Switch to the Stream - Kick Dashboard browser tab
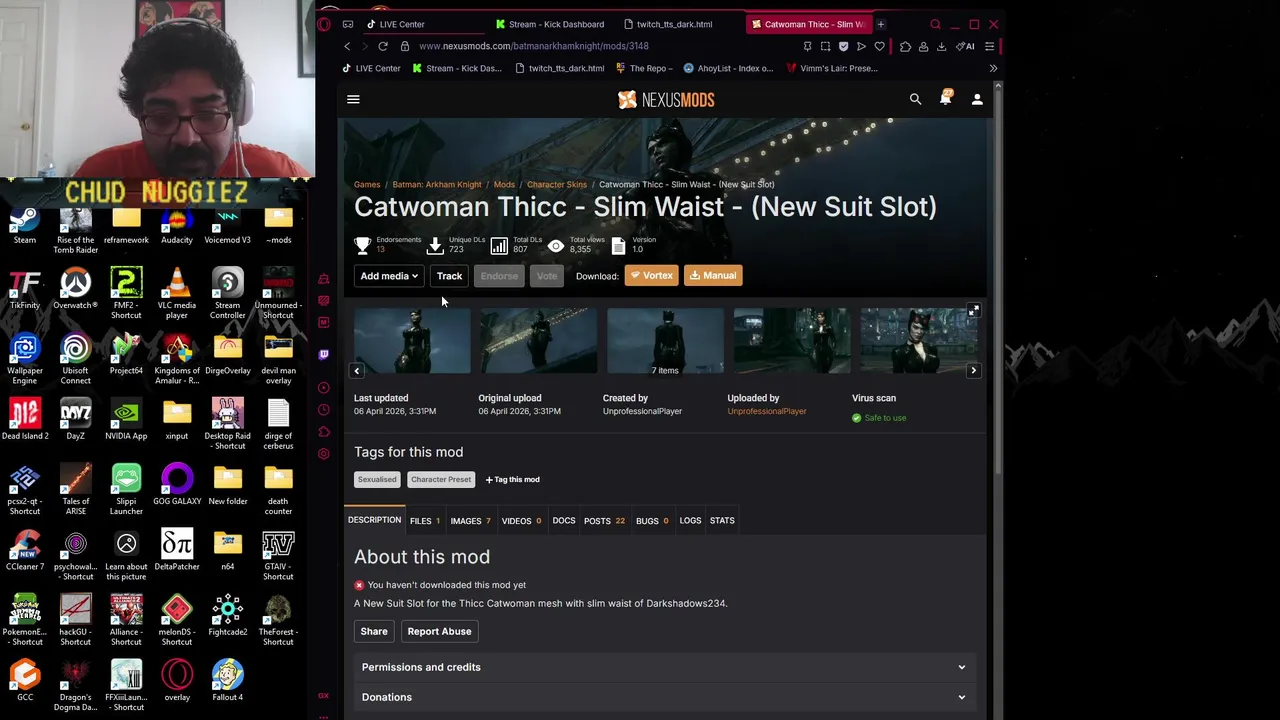Screen dimensions: 1280x720 549,24
